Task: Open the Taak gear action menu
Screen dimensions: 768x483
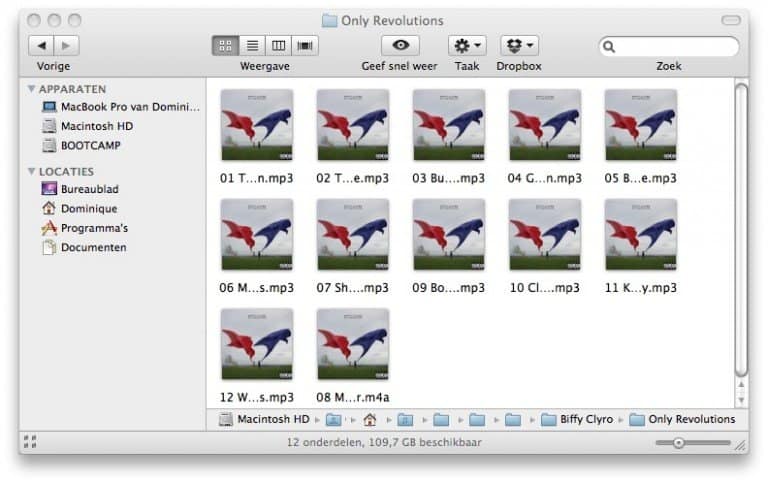Action: 467,46
